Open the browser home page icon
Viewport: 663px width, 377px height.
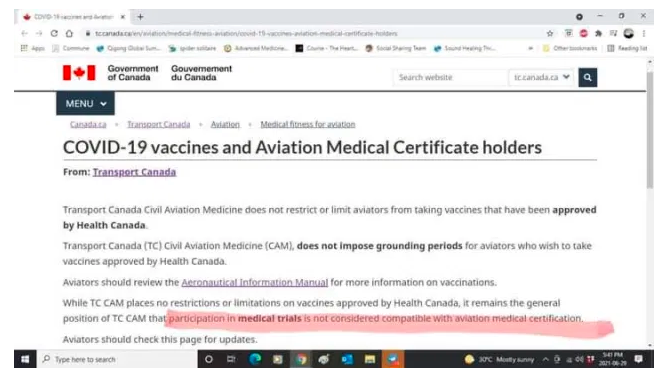pos(69,33)
